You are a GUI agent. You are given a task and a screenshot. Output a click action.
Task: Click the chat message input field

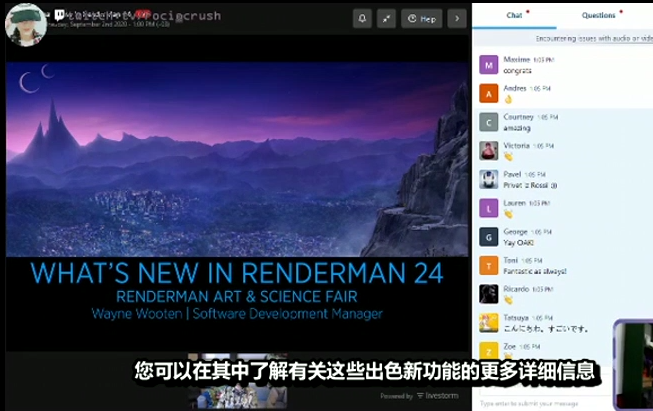coord(546,403)
